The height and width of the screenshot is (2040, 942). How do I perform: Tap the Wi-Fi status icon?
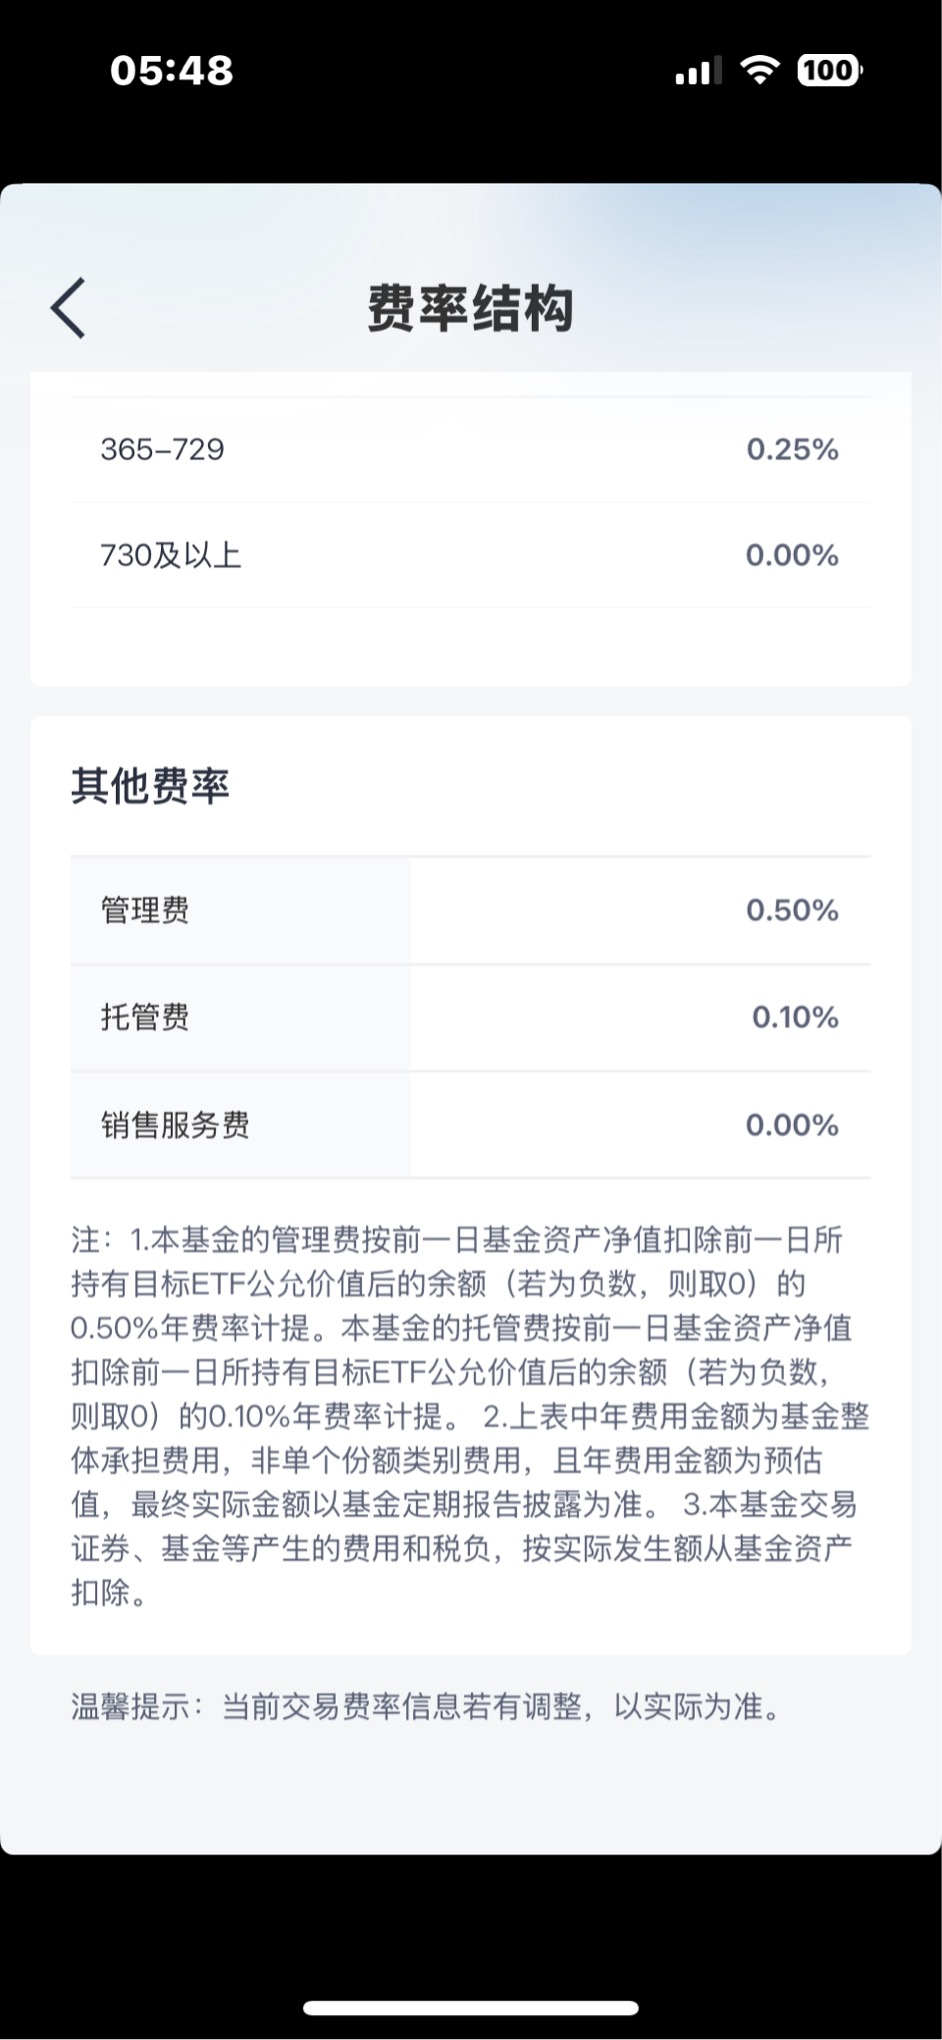tap(759, 70)
